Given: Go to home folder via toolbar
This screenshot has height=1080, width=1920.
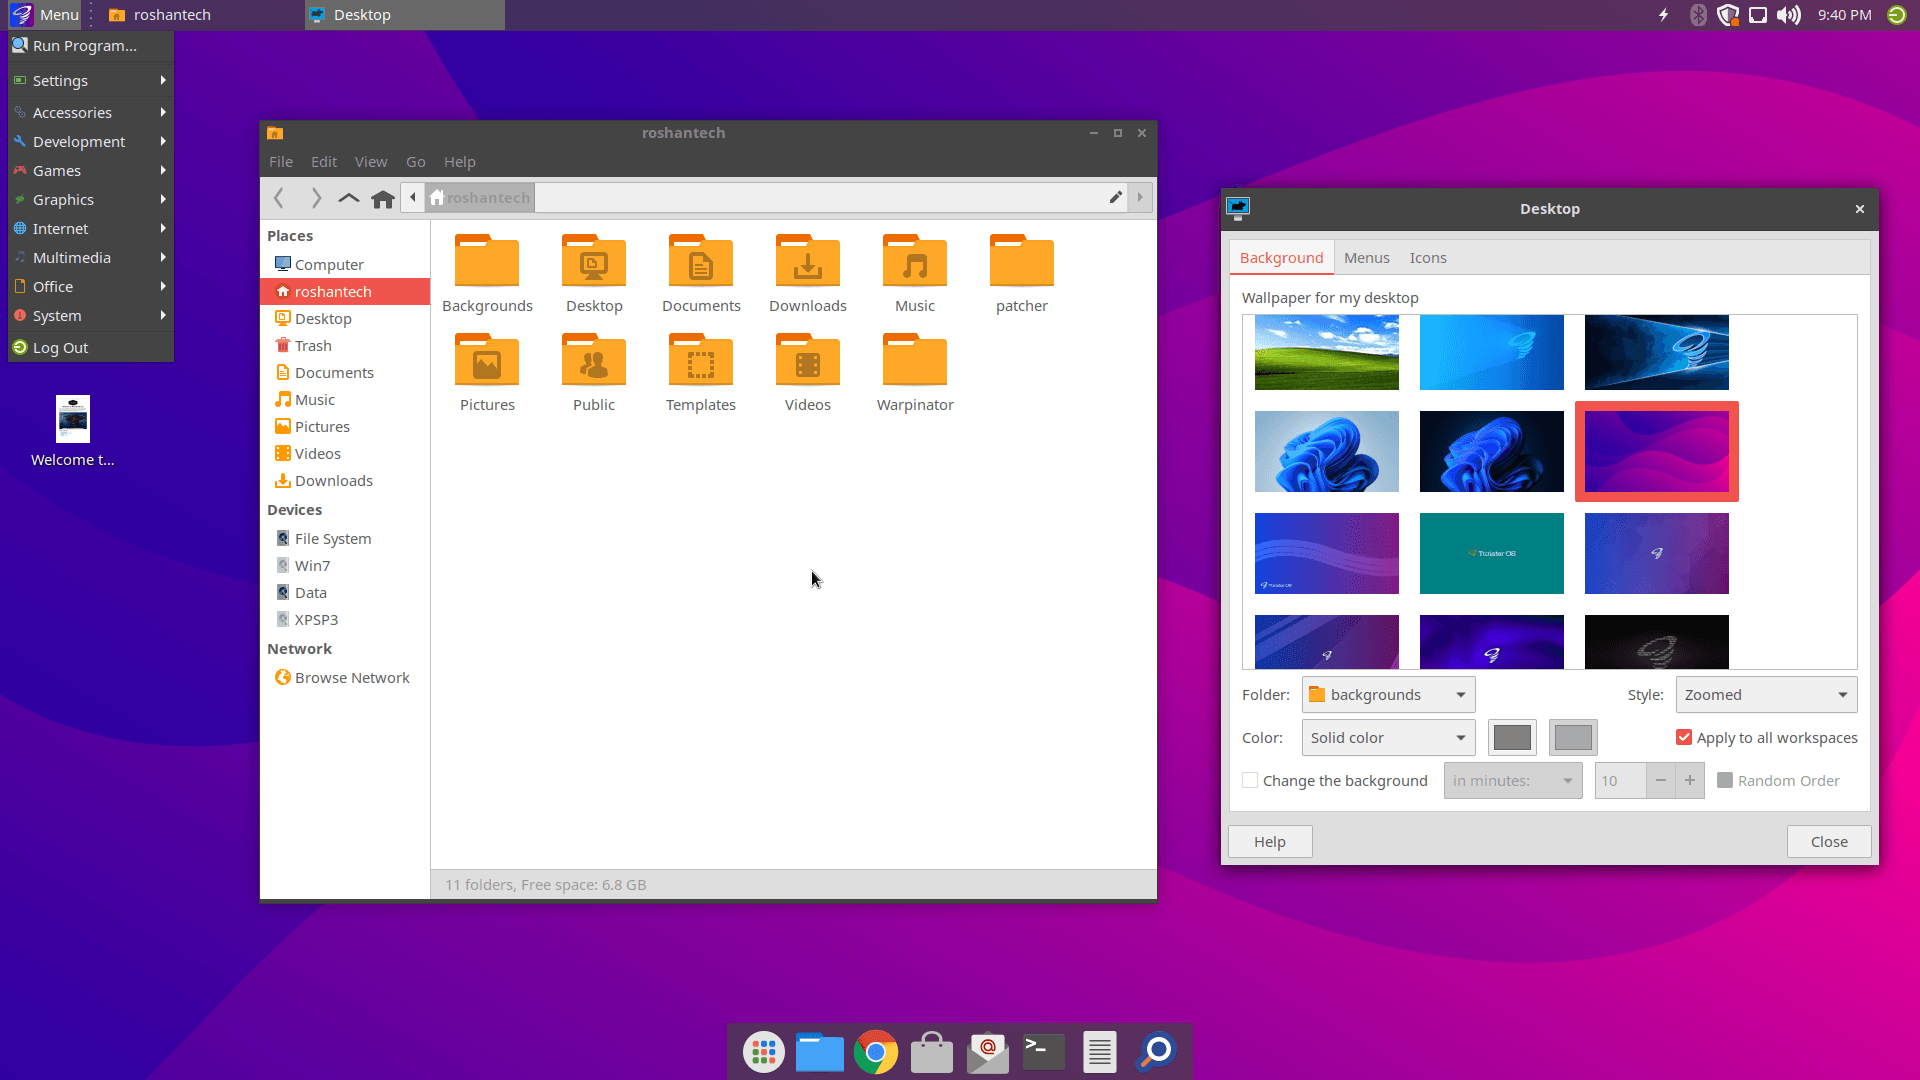Looking at the screenshot, I should point(382,198).
